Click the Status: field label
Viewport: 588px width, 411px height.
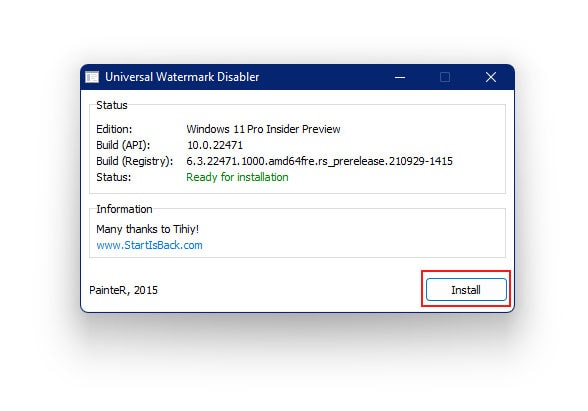tap(114, 177)
